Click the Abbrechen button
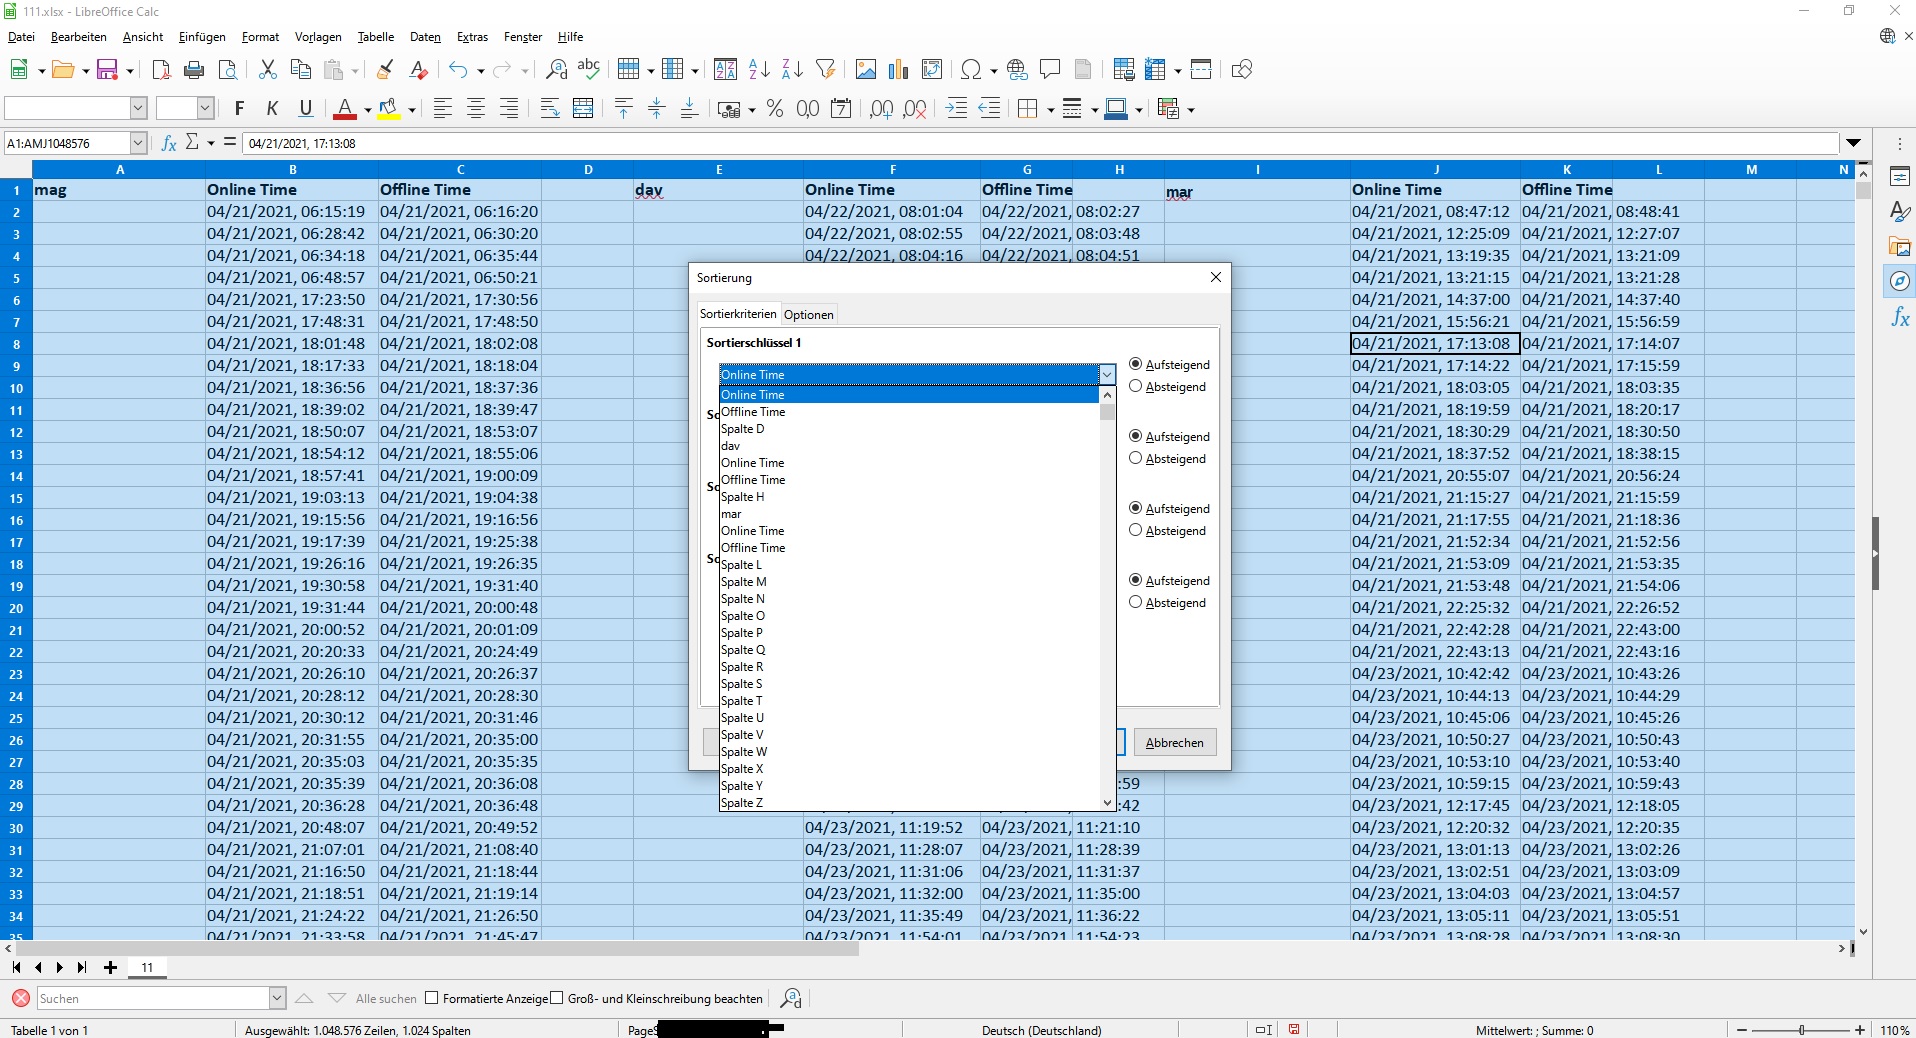Viewport: 1916px width, 1038px height. coord(1174,742)
